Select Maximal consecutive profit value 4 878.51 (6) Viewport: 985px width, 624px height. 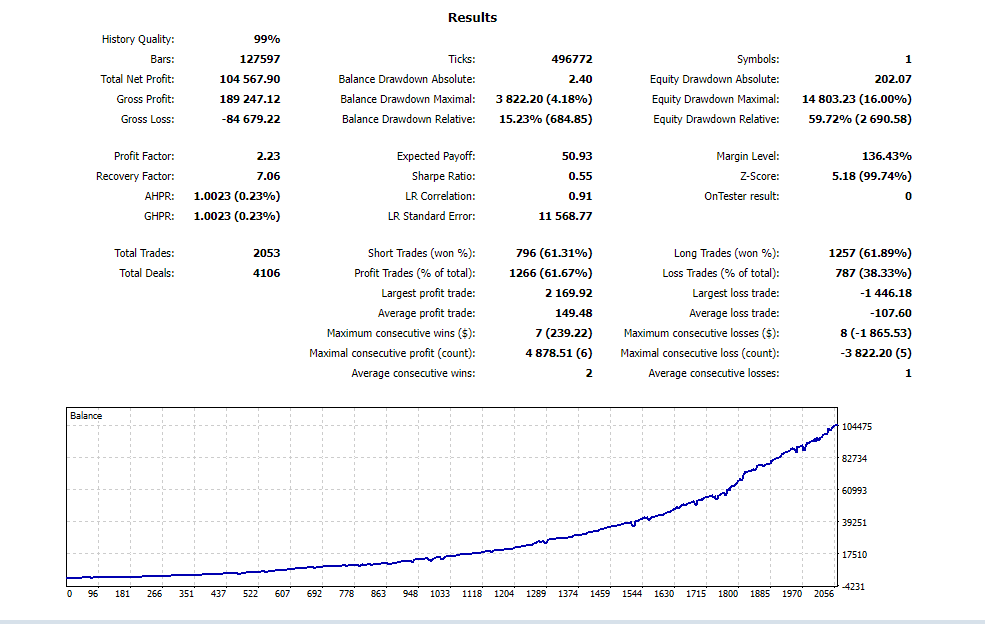coord(559,354)
